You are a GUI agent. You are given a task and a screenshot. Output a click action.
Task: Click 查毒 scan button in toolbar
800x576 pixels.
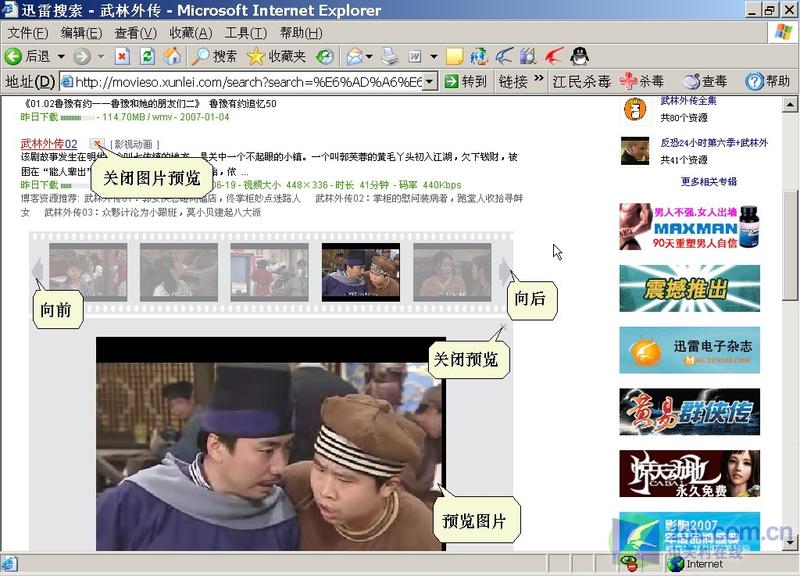coord(705,81)
